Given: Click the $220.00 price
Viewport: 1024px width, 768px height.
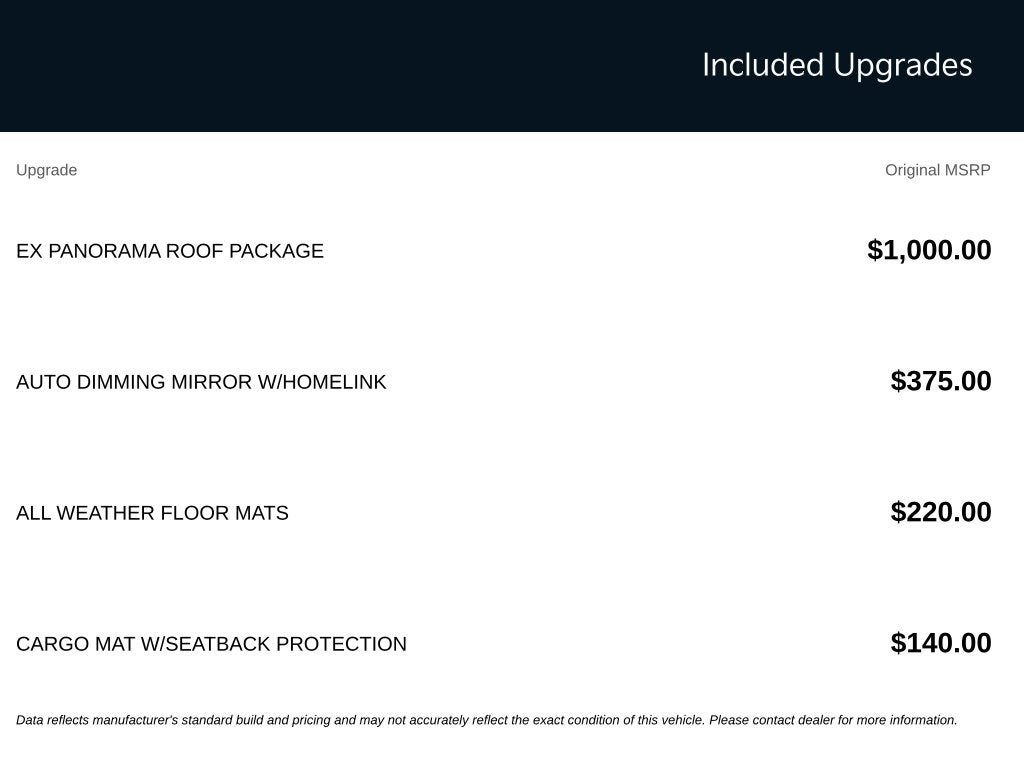Looking at the screenshot, I should point(941,512).
